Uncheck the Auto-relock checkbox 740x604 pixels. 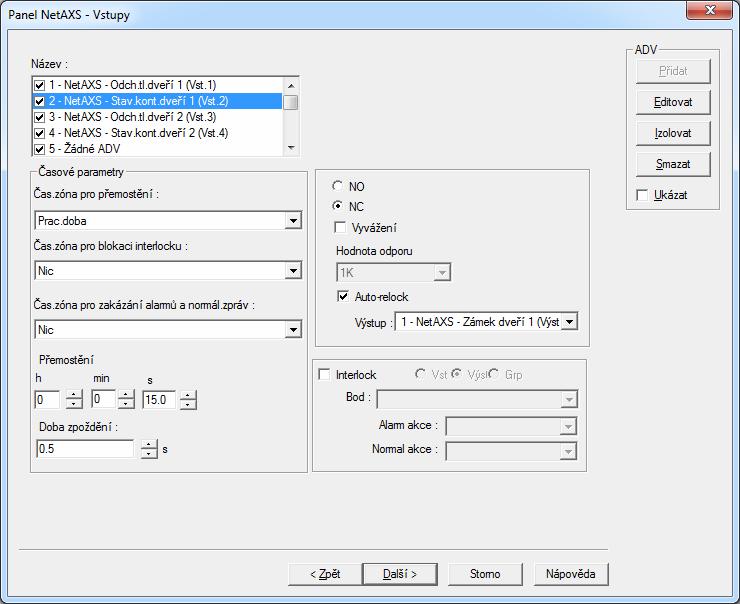click(343, 296)
